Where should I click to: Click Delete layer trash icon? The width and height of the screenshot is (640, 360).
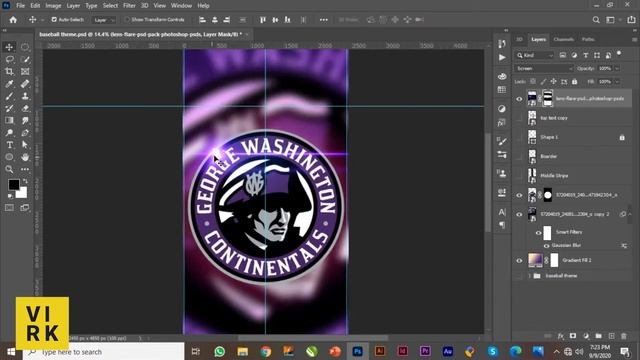(x=624, y=336)
